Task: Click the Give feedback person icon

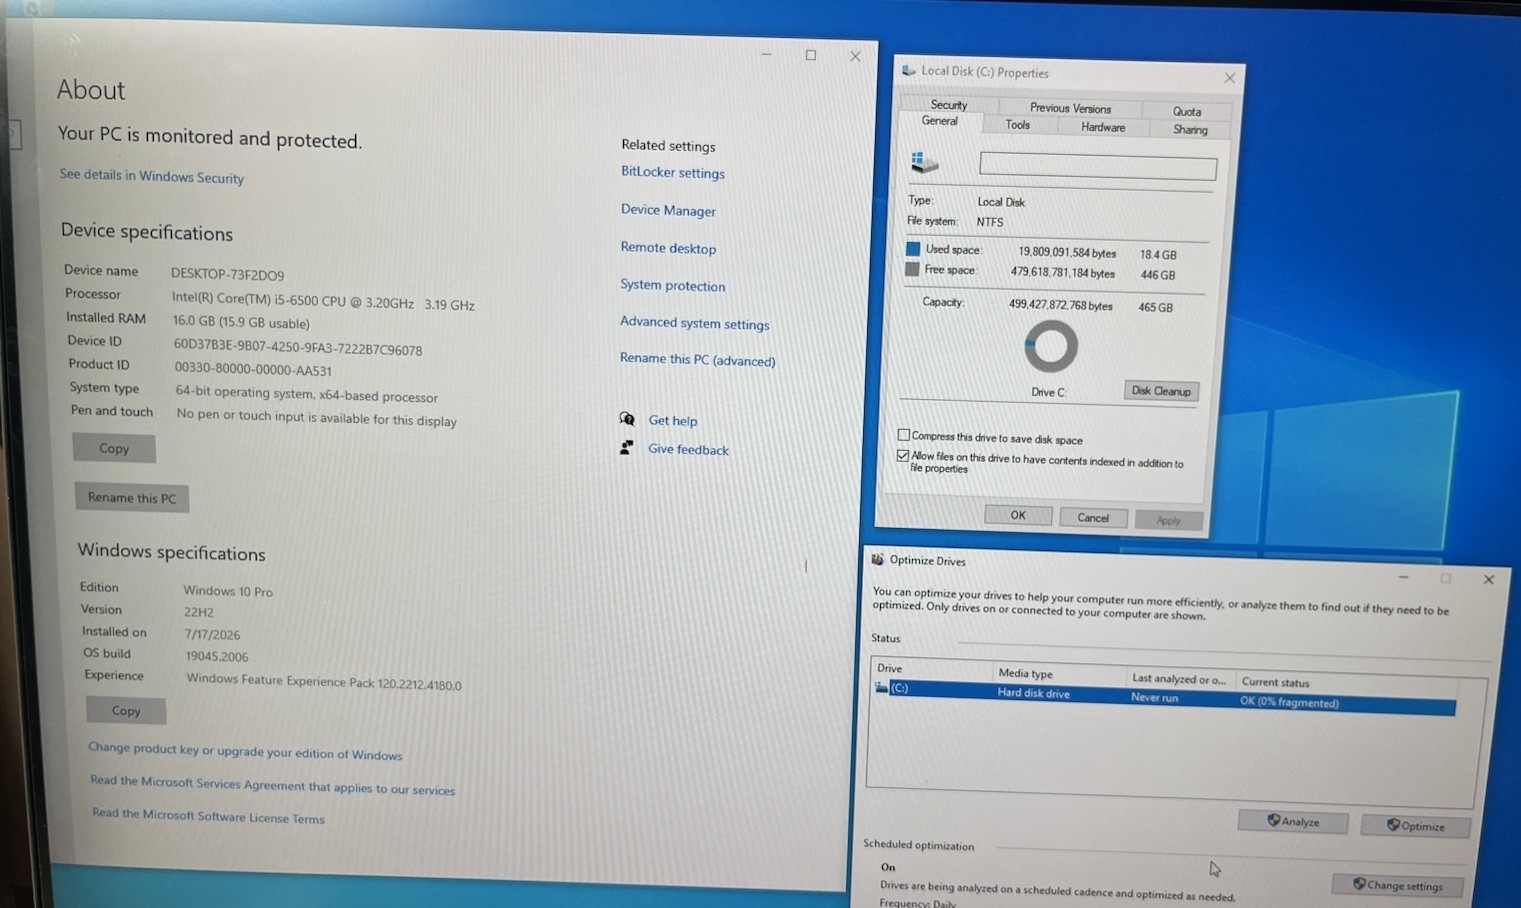Action: pos(626,447)
